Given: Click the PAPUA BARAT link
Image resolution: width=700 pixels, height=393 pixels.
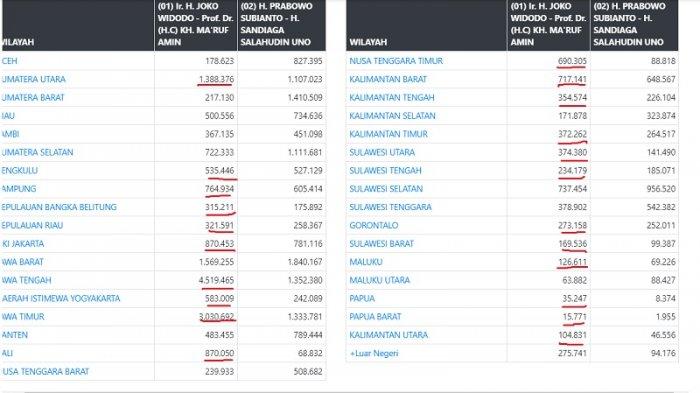Looking at the screenshot, I should pyautogui.click(x=375, y=317).
